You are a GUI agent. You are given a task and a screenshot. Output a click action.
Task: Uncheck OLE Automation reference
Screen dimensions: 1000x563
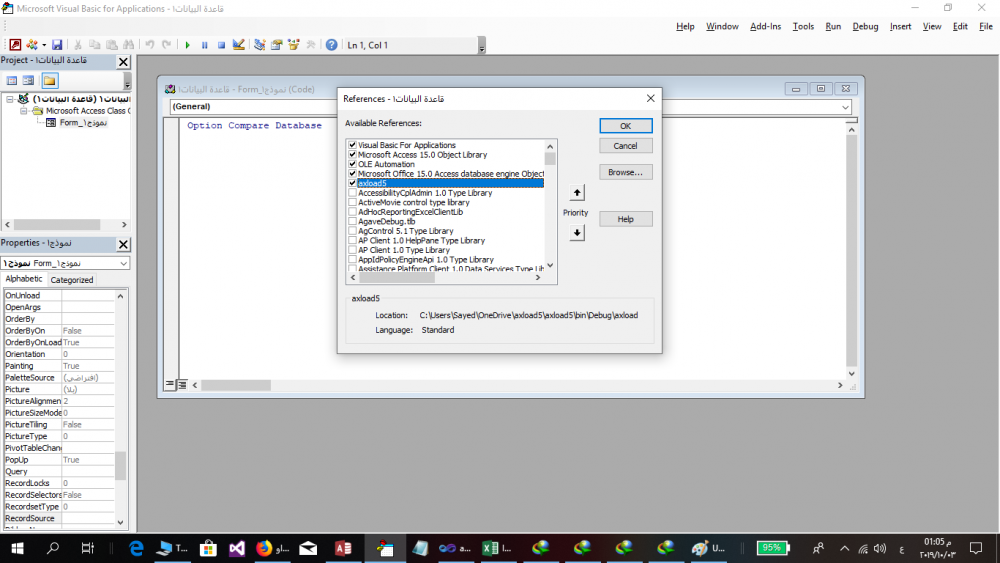point(353,164)
